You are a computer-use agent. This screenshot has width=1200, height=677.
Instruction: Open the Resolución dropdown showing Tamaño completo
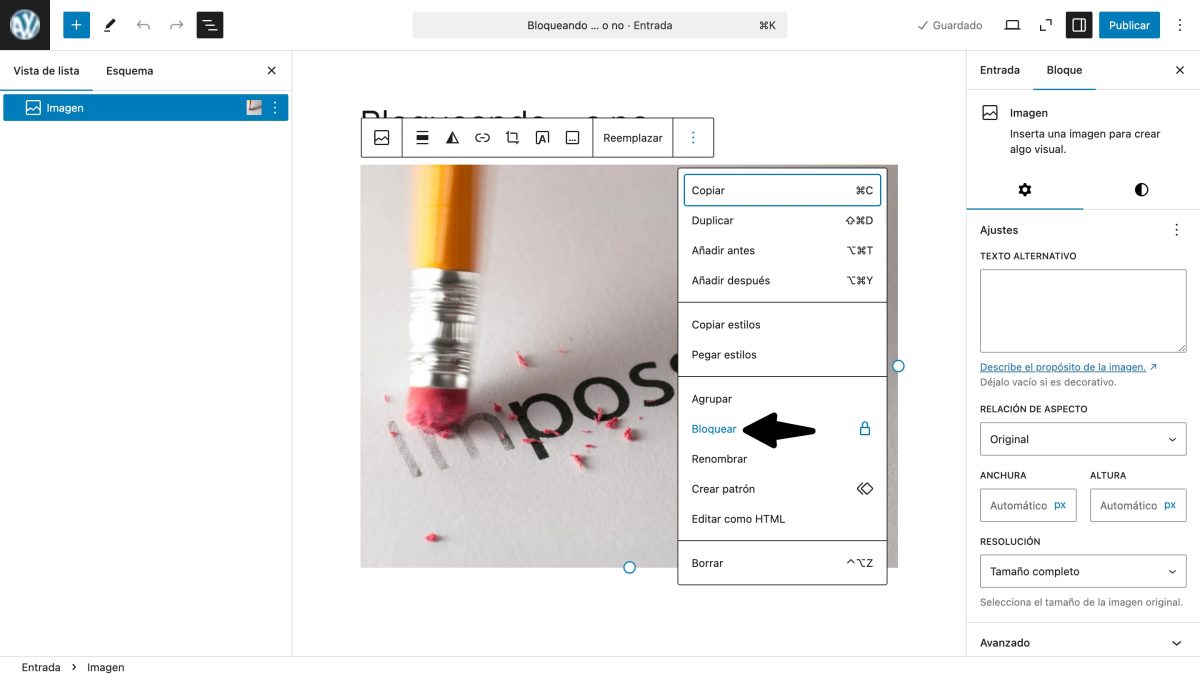(1082, 571)
